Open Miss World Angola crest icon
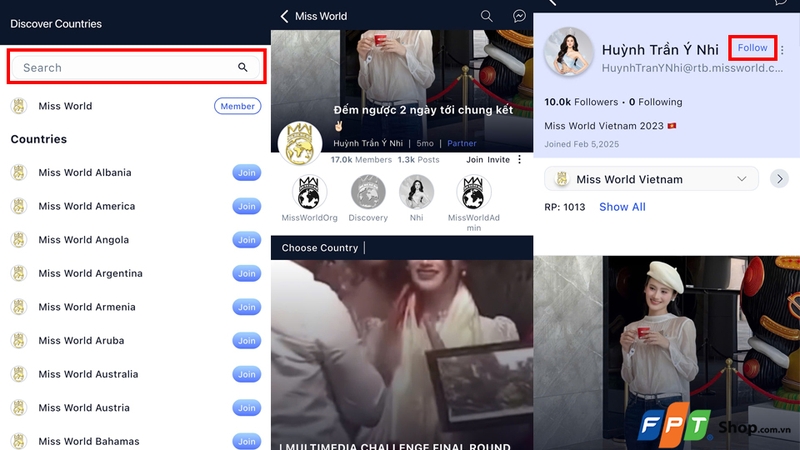This screenshot has height=450, width=800. coord(19,240)
